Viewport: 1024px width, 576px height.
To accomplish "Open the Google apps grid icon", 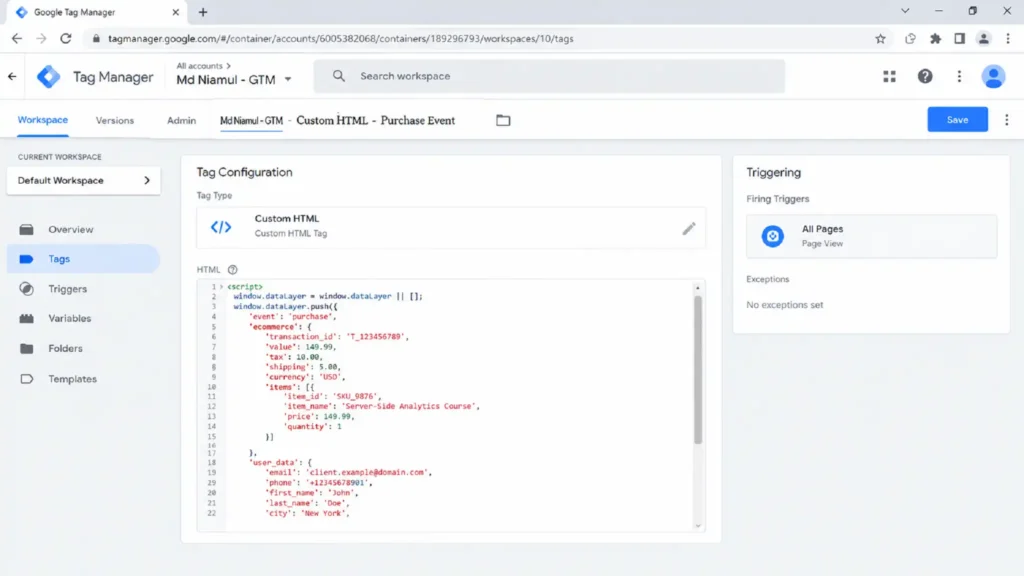I will 889,76.
